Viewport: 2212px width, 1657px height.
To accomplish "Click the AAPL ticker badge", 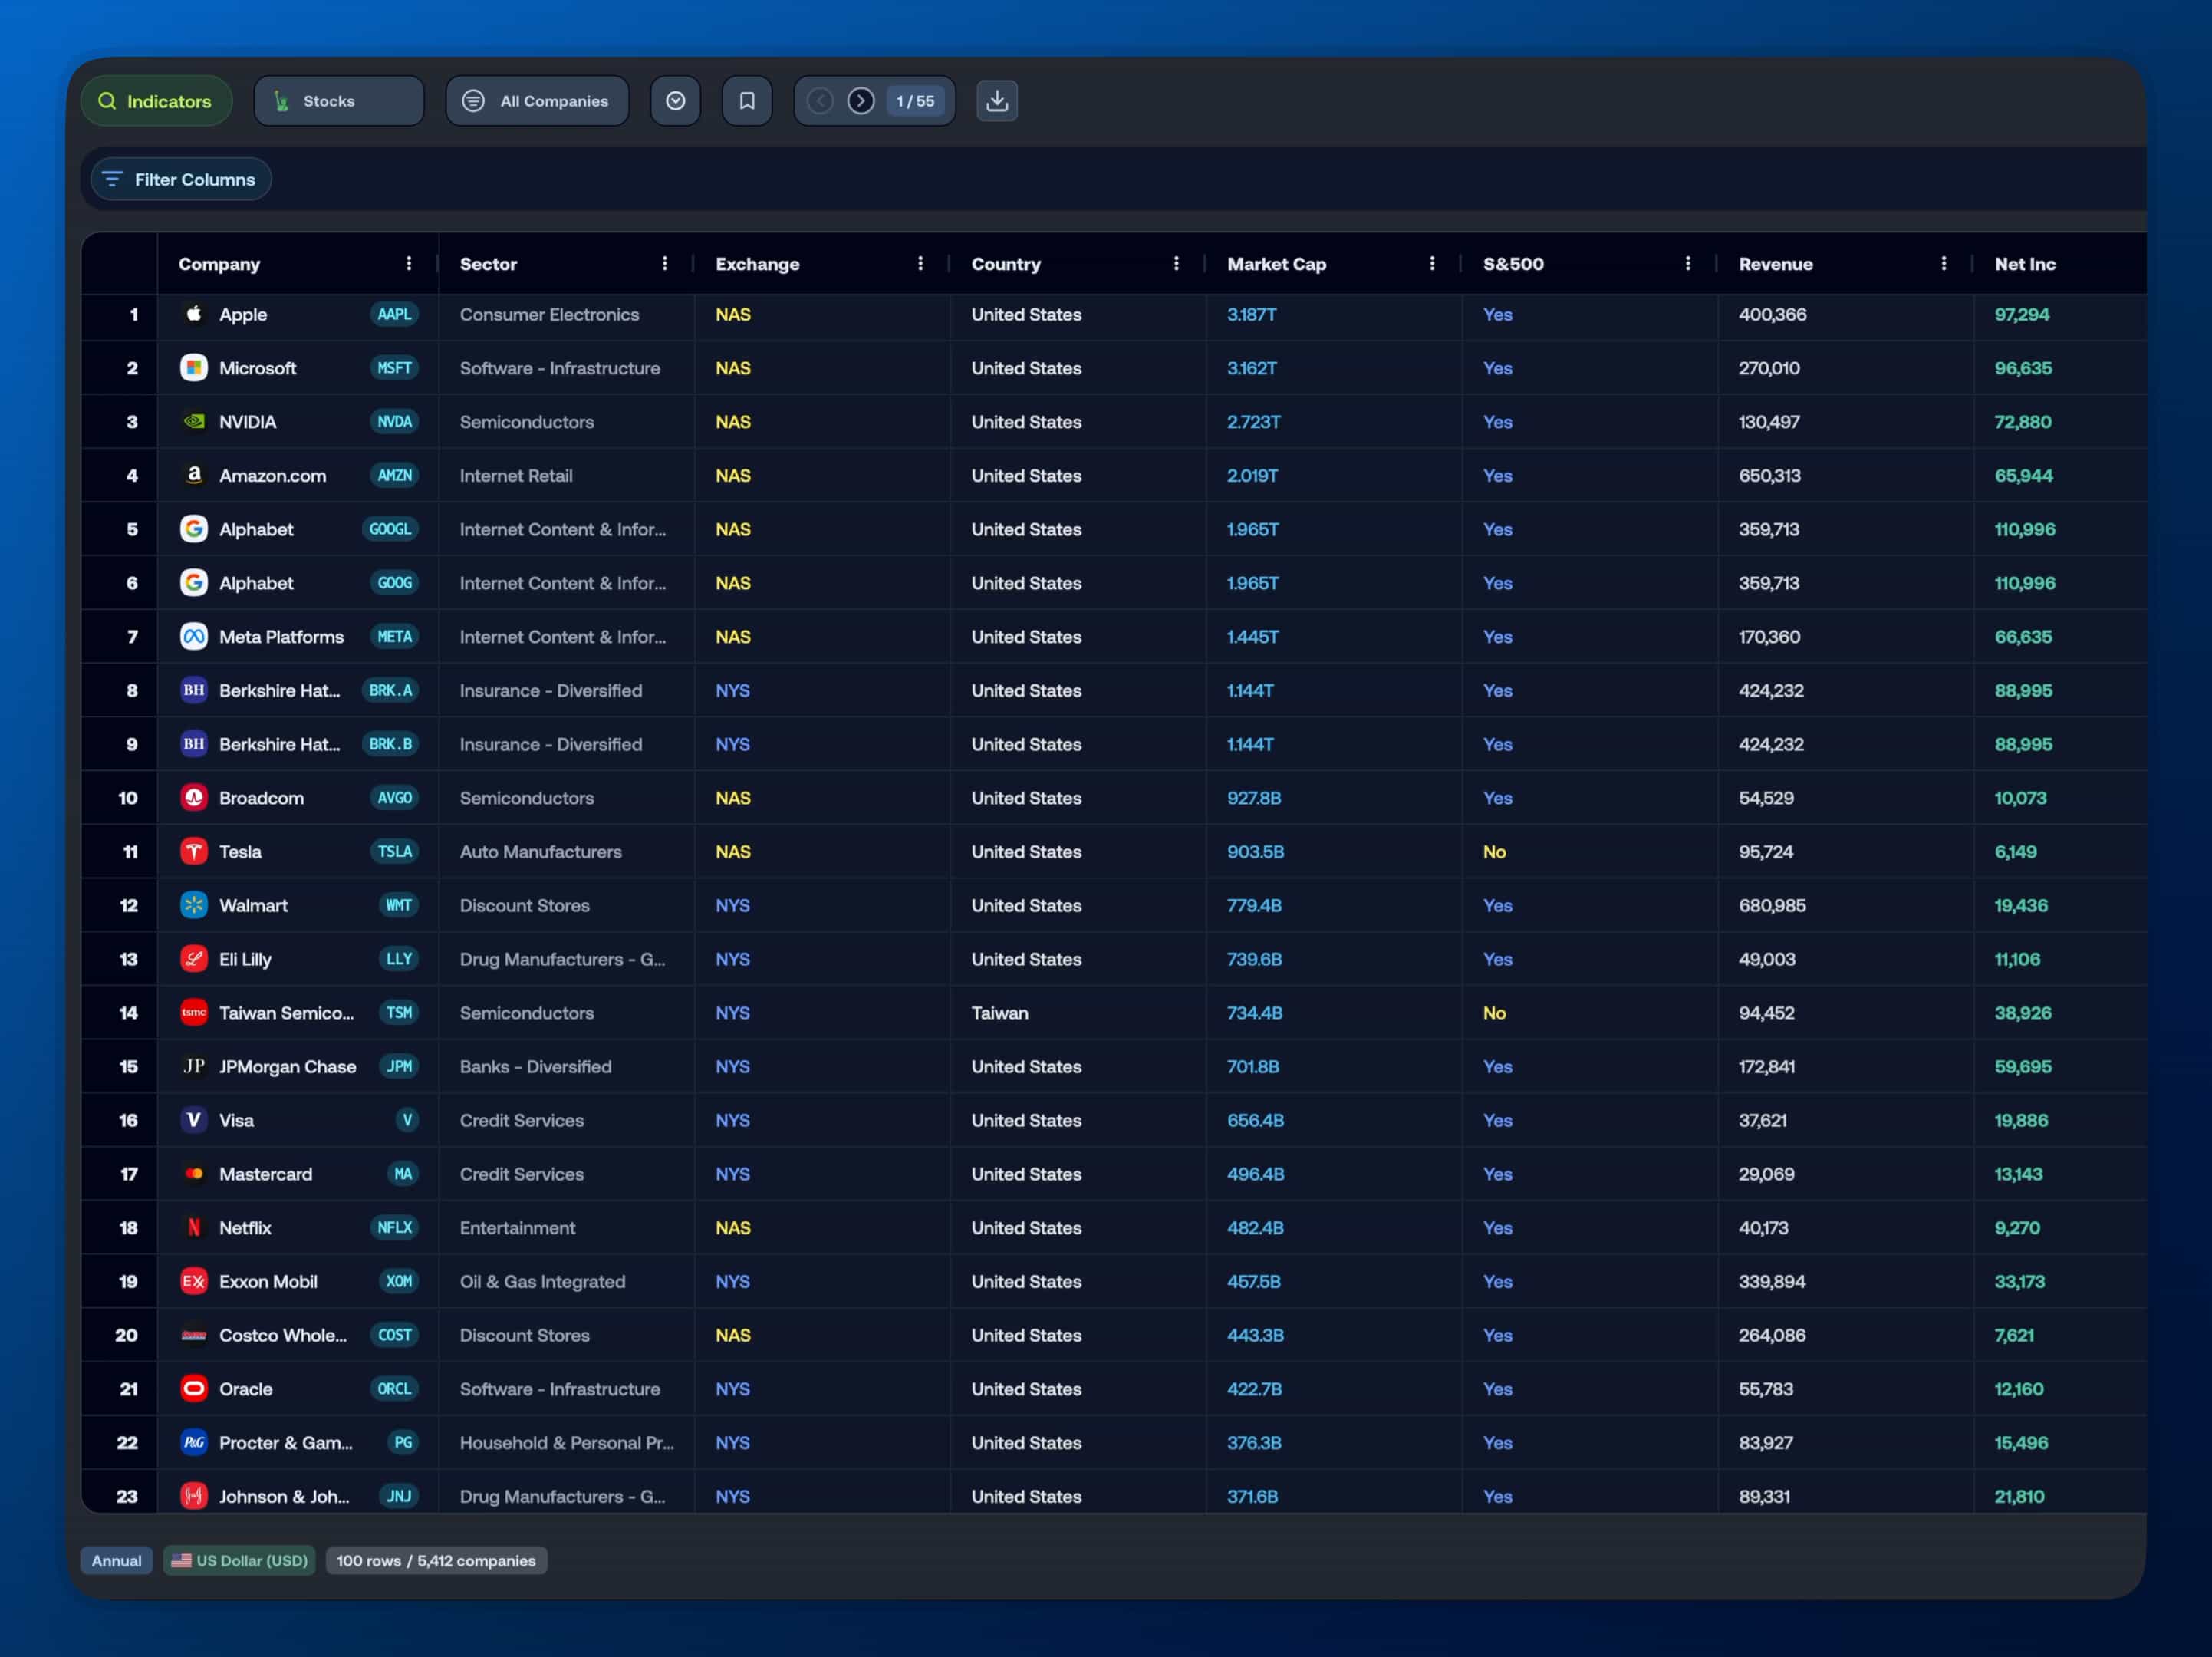I will pyautogui.click(x=394, y=314).
